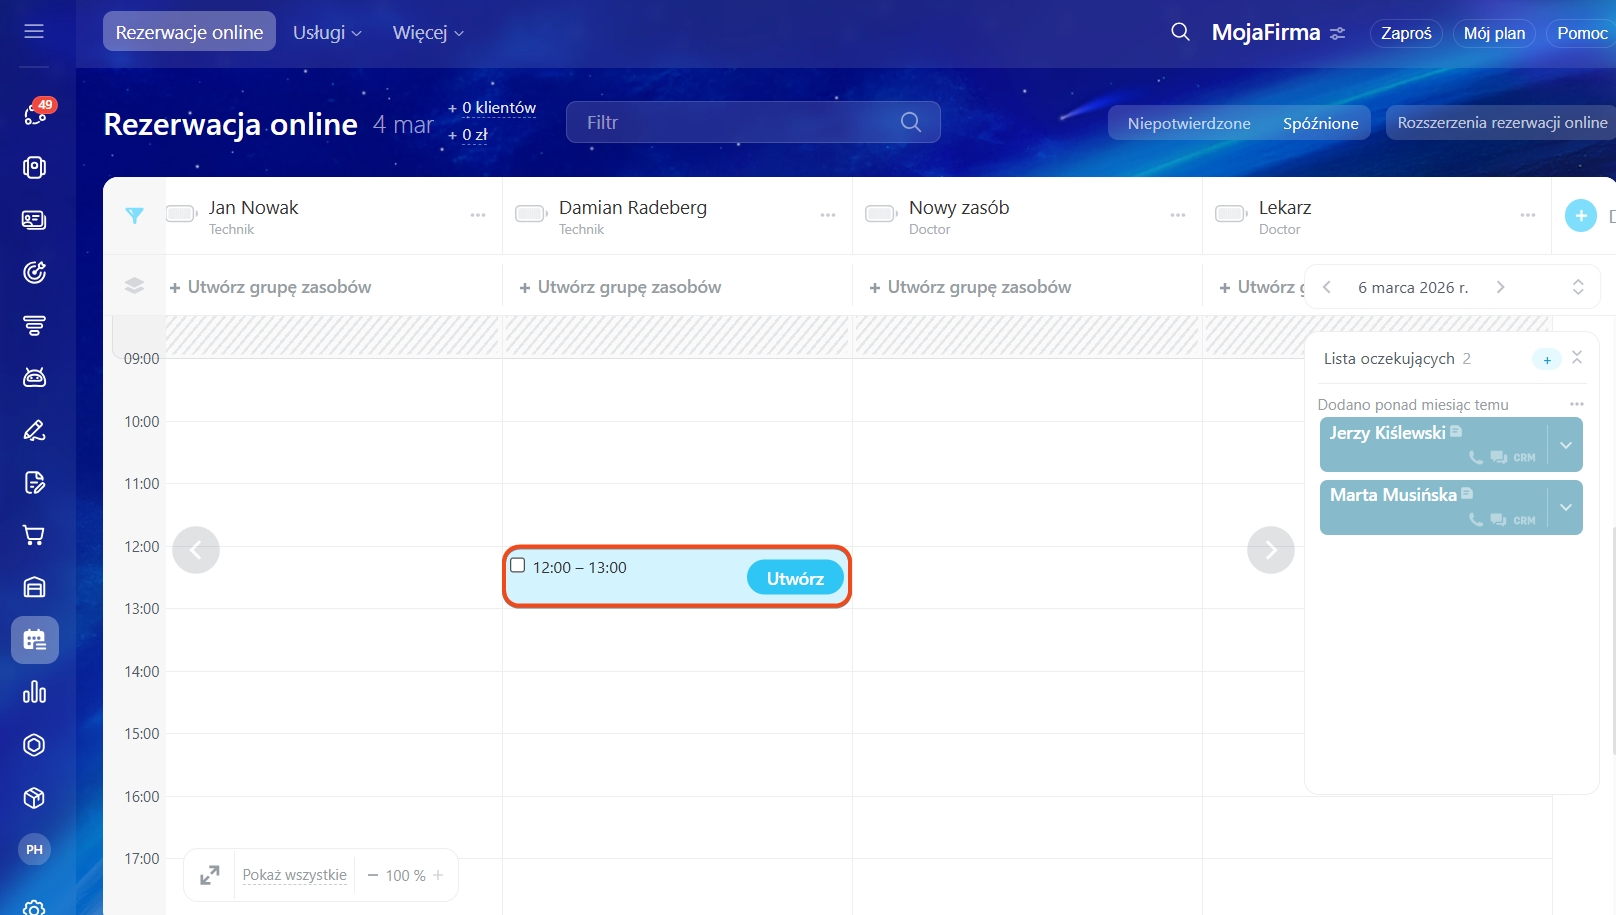Open notifications icon with 49 badge
Image resolution: width=1616 pixels, height=915 pixels.
35,114
